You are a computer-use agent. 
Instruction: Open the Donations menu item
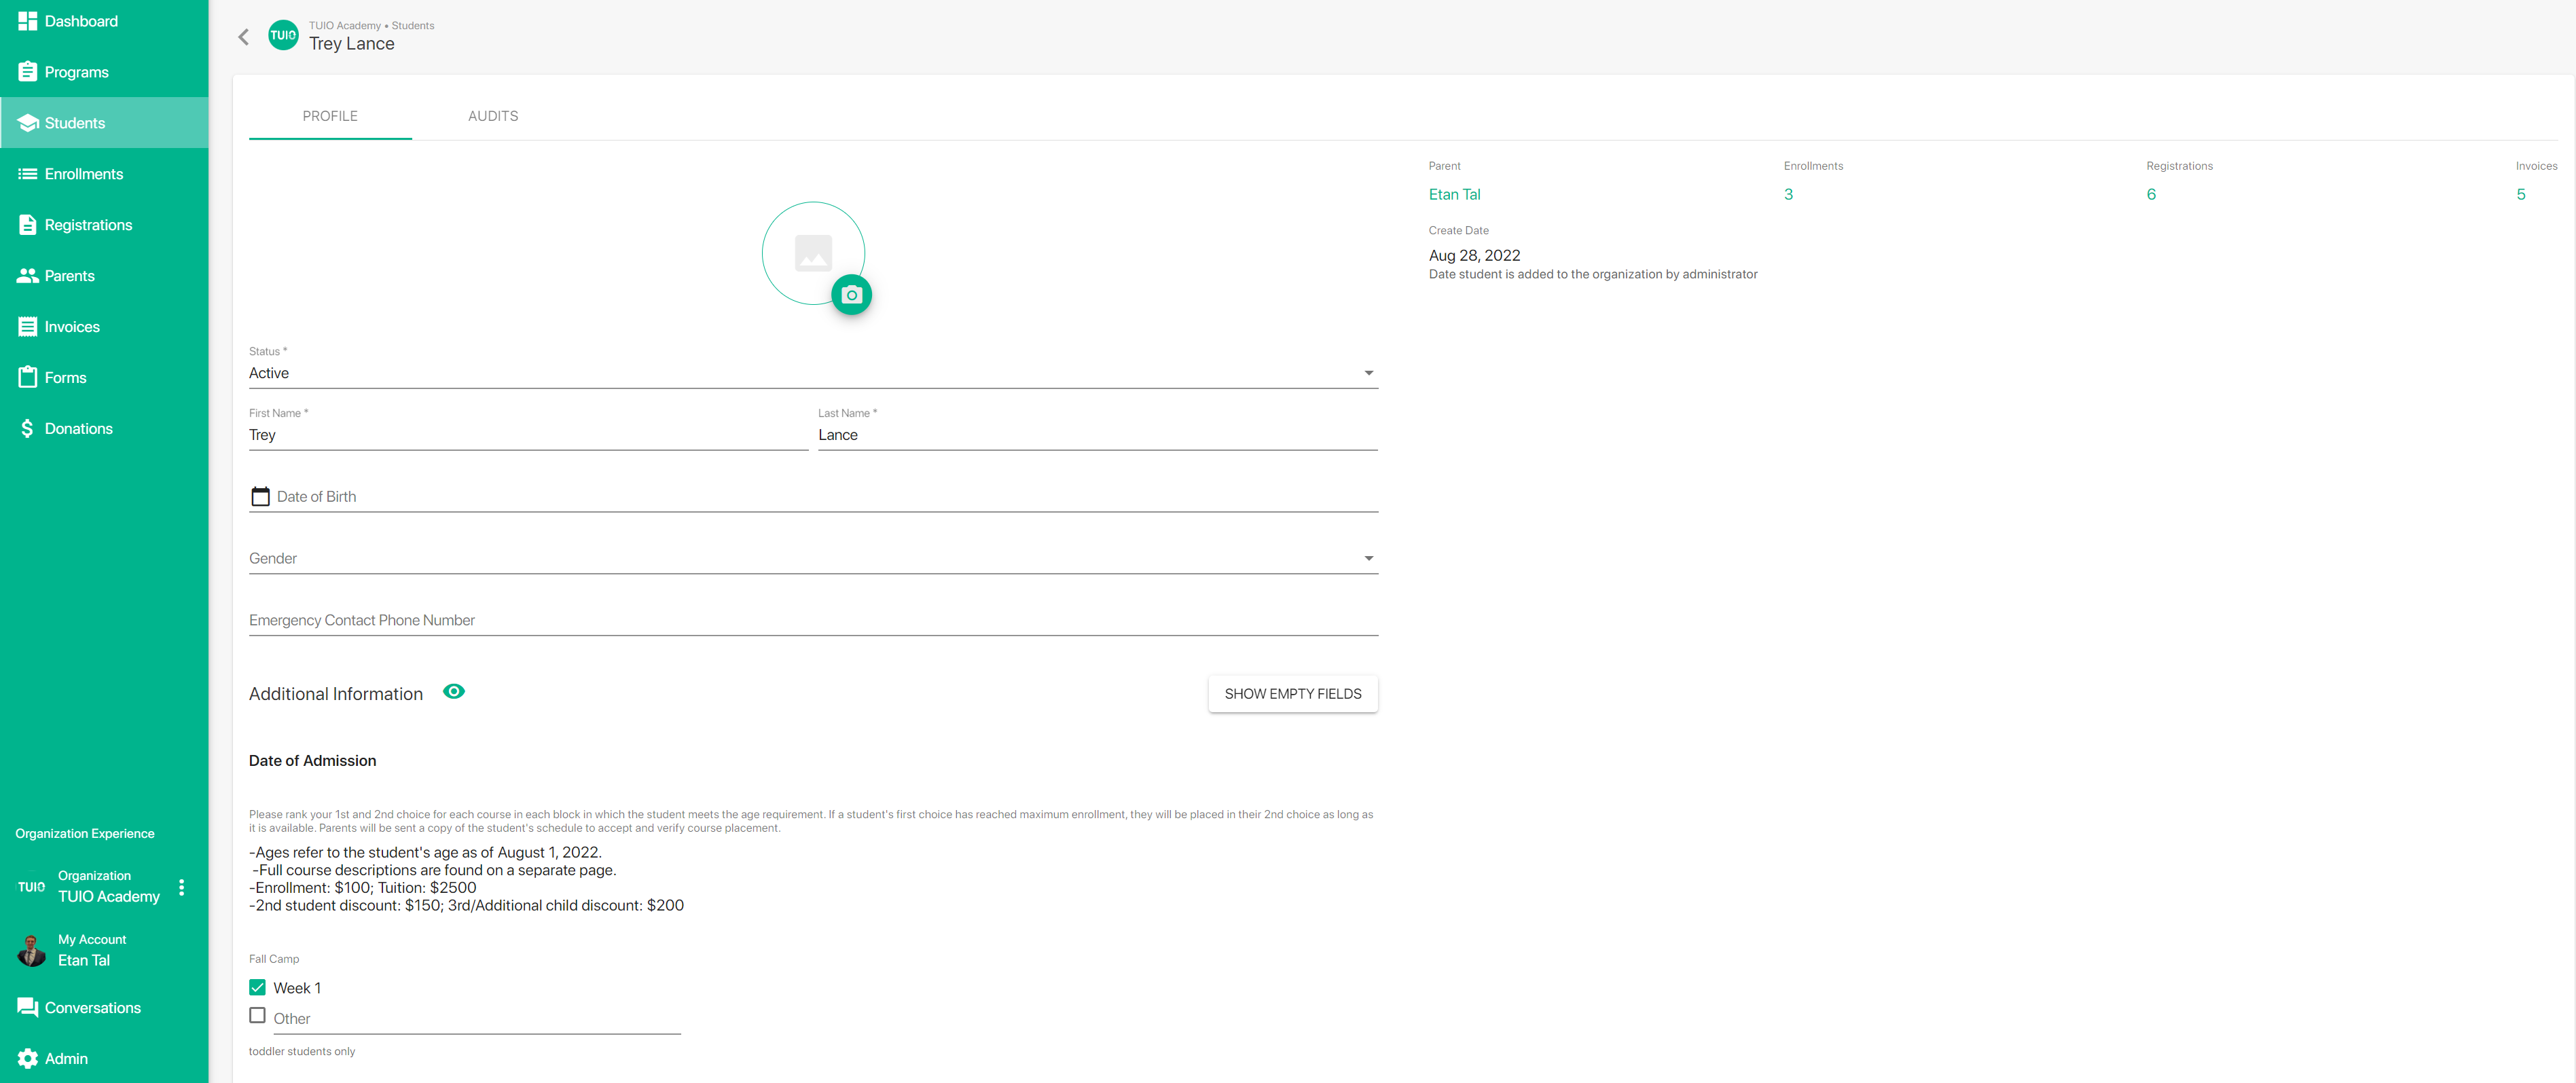point(104,428)
